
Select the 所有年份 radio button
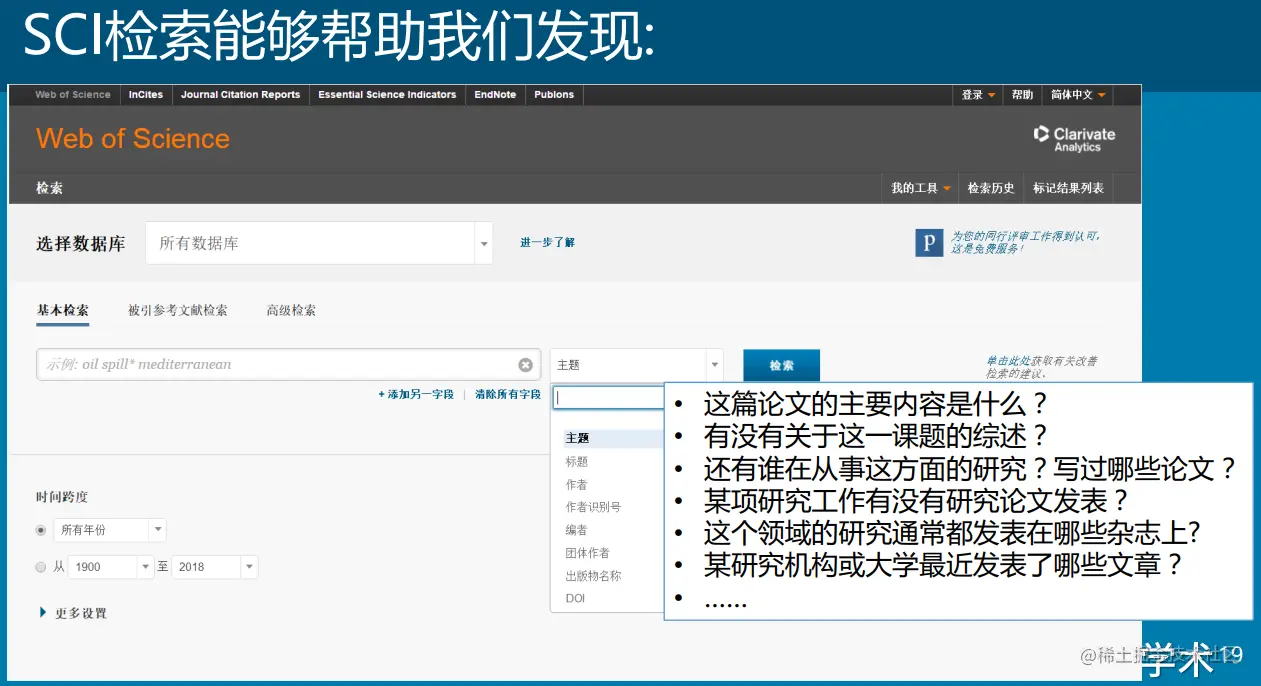tap(41, 530)
